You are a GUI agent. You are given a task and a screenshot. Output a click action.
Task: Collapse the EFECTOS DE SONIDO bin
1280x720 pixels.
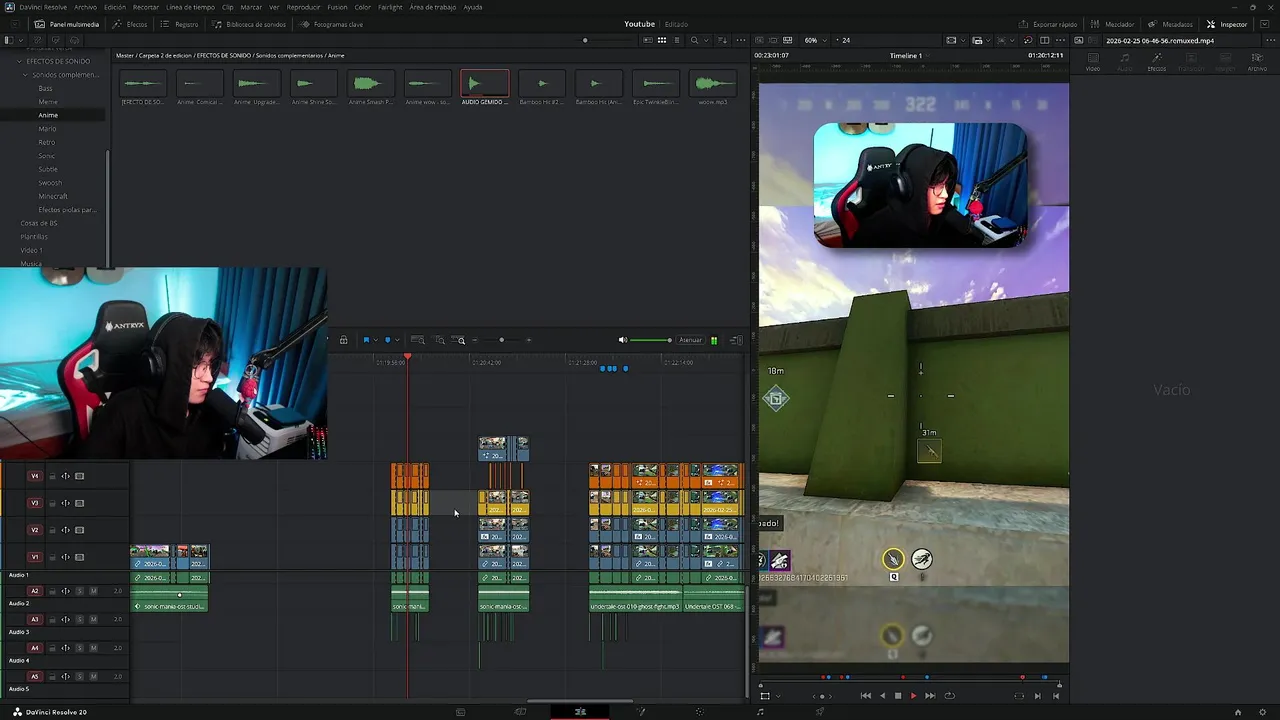click(19, 61)
